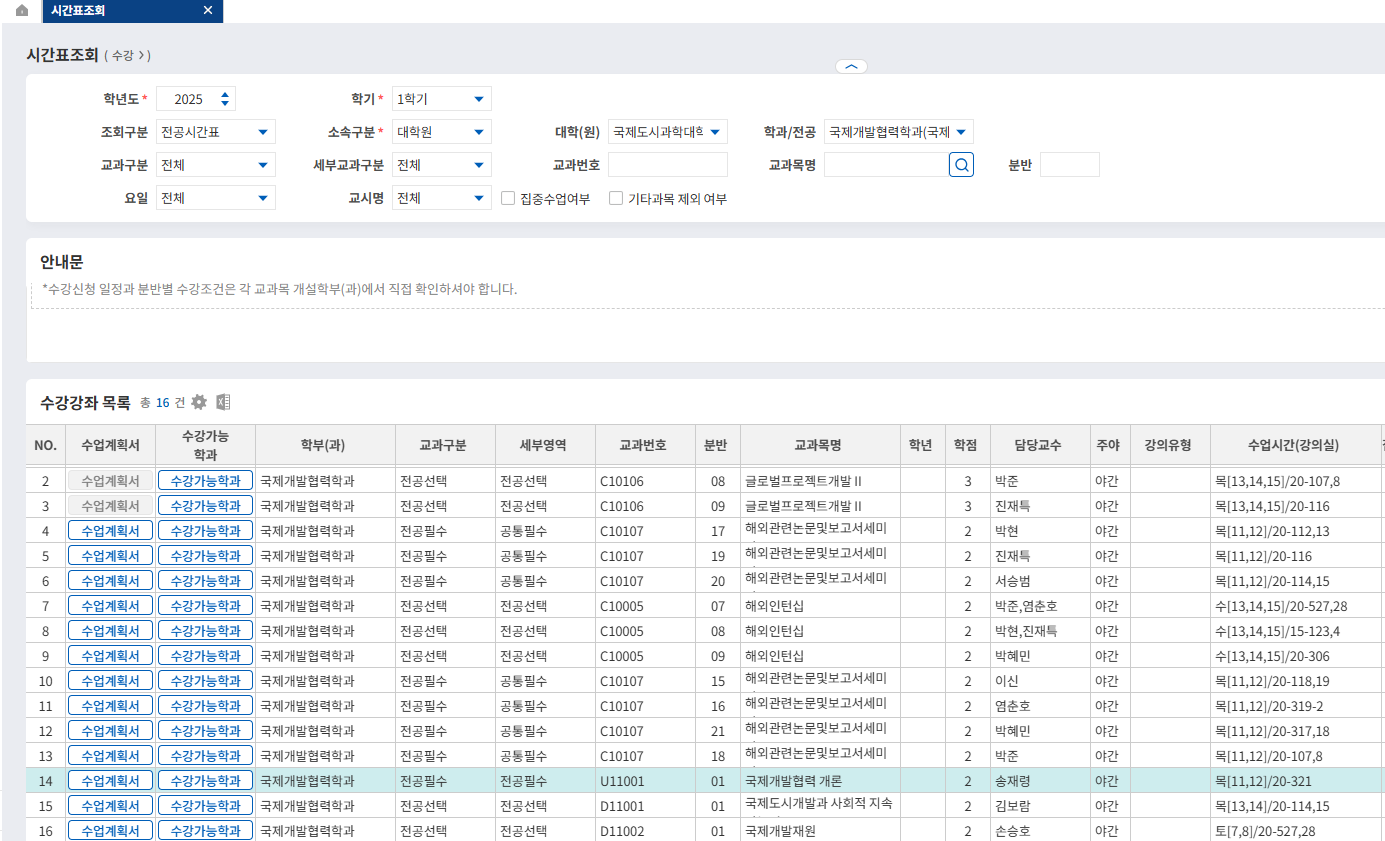Increase the 학년도 value with the stepper

pyautogui.click(x=225, y=95)
